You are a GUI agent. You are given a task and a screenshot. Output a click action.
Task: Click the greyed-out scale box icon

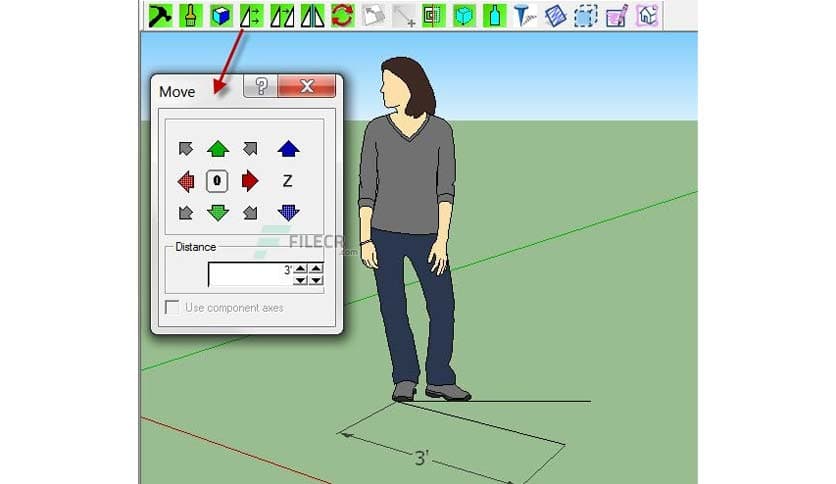tap(373, 15)
